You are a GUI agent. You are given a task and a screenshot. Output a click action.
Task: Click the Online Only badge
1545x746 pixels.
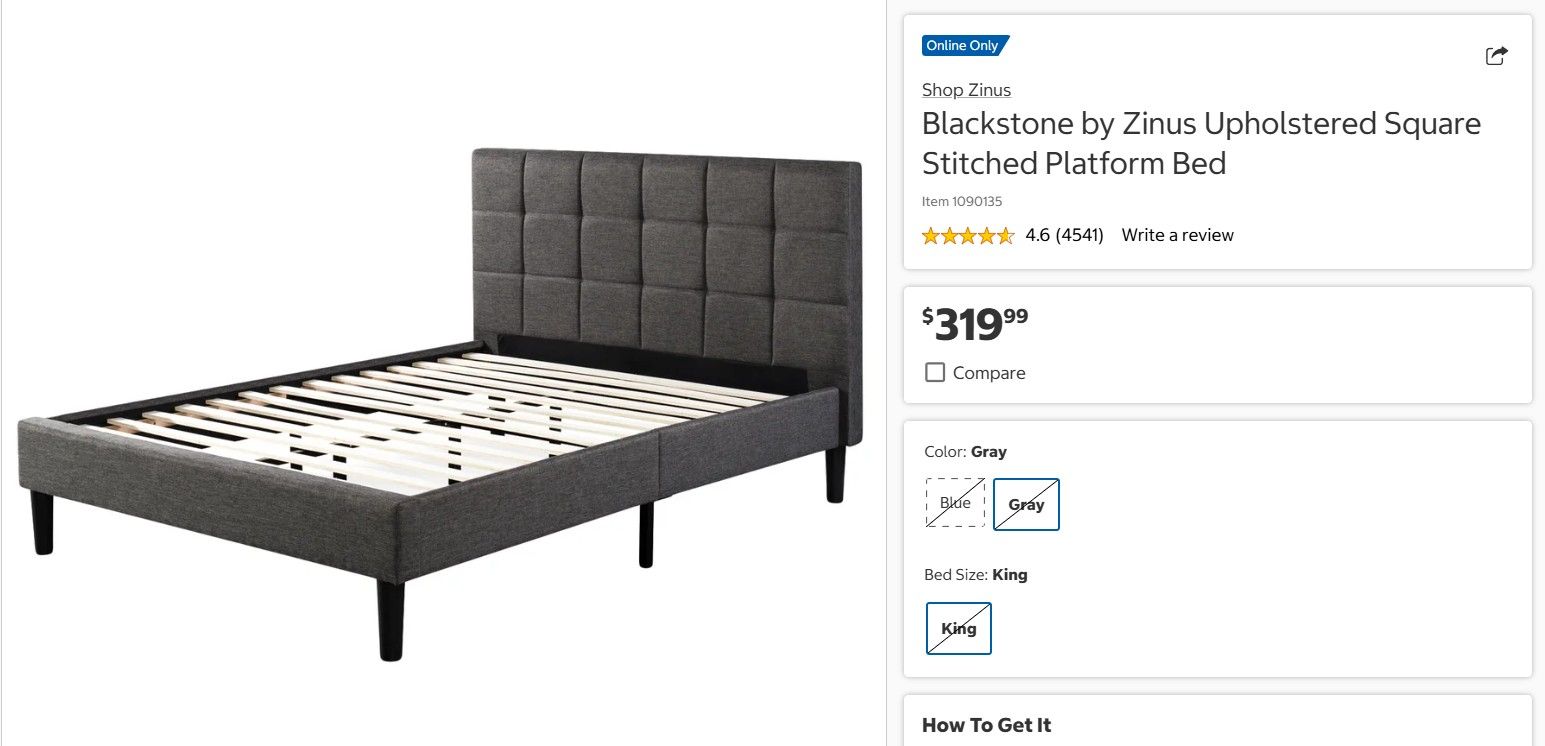click(964, 46)
